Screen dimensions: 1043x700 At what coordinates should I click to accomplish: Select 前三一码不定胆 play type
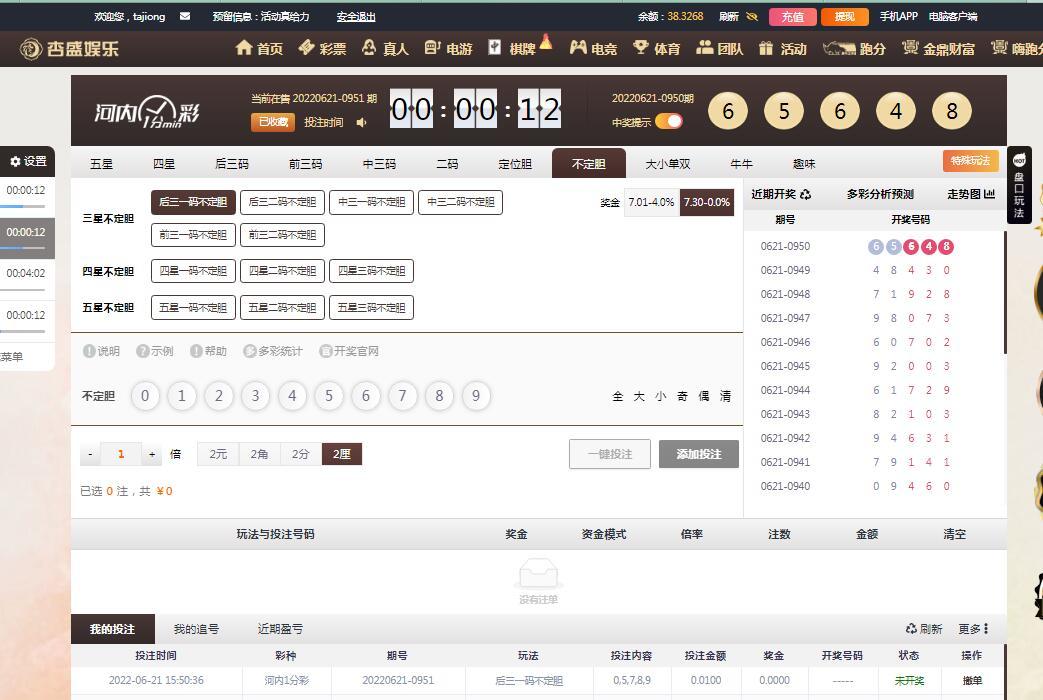[193, 235]
